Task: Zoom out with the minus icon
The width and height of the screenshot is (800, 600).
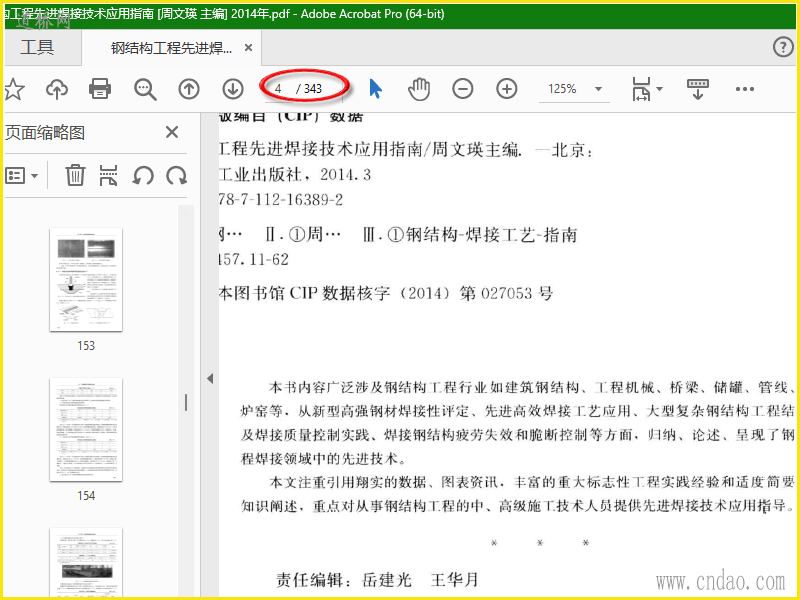Action: coord(463,89)
